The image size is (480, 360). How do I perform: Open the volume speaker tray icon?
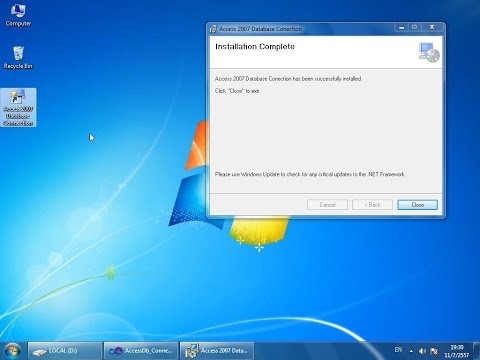(422, 351)
